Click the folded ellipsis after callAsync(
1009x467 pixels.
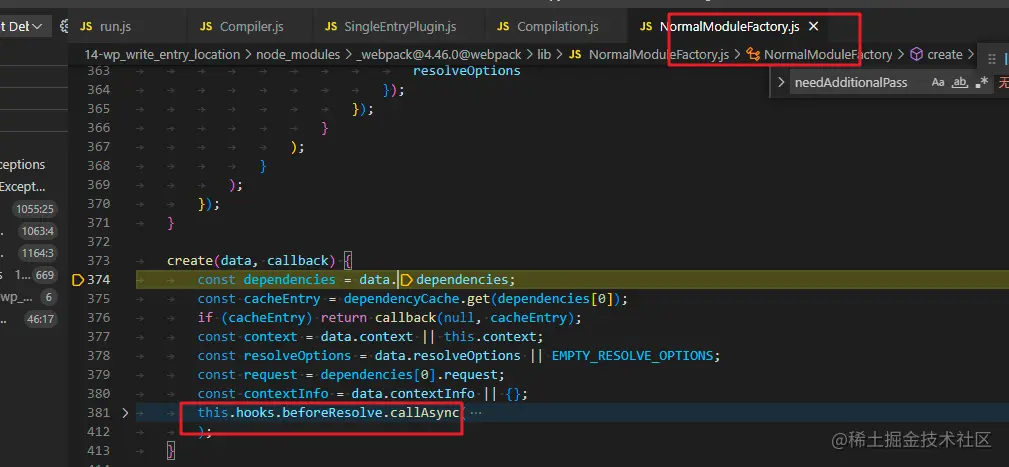click(x=476, y=413)
